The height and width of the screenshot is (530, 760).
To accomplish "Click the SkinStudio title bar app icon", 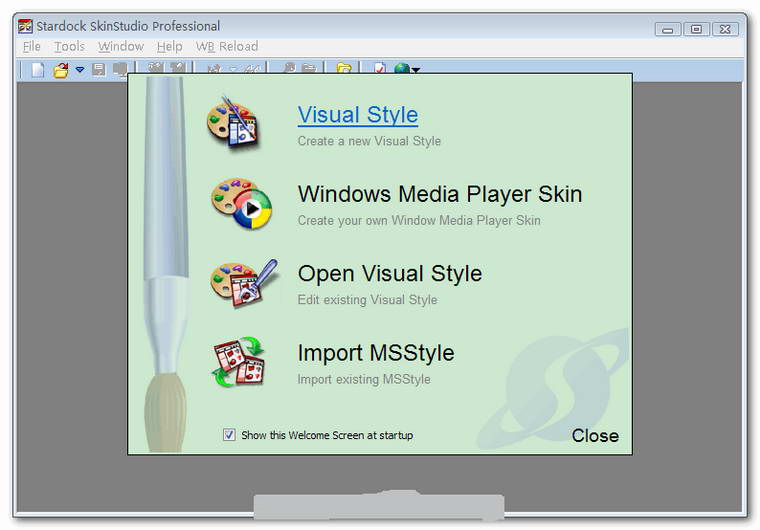I will pos(25,26).
